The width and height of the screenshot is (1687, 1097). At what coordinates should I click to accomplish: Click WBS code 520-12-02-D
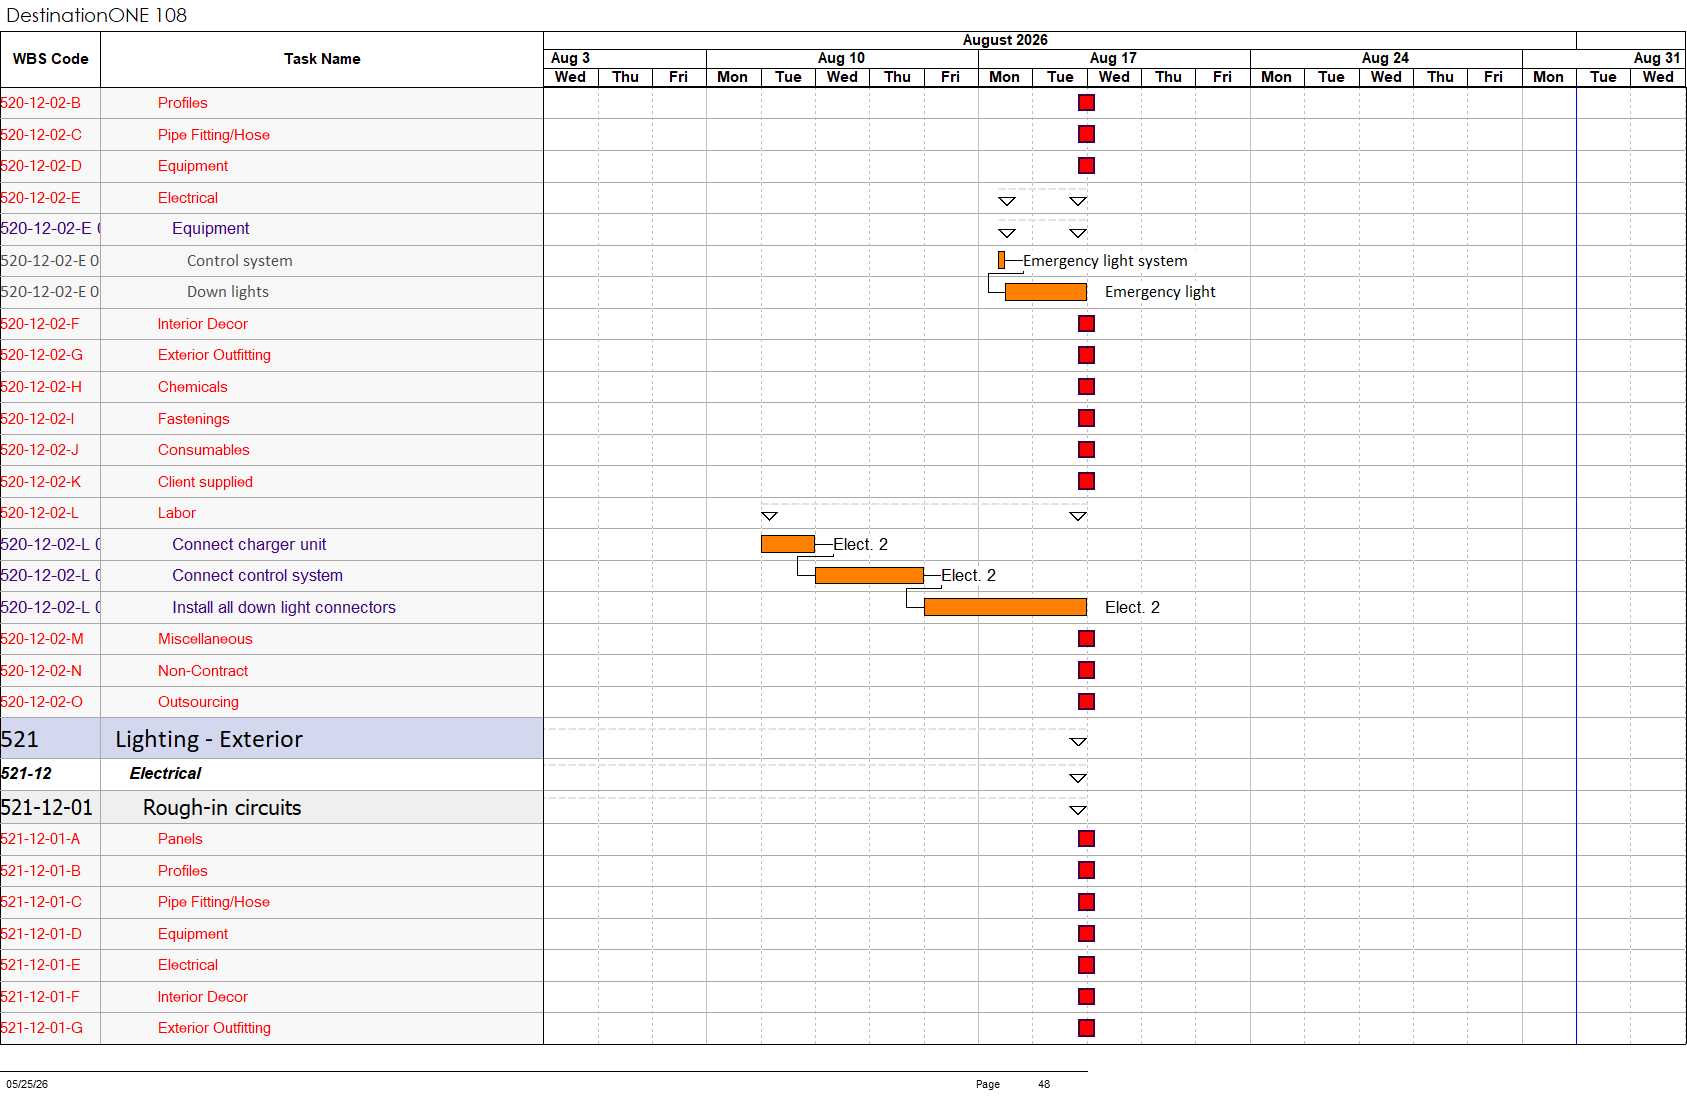[x=41, y=166]
